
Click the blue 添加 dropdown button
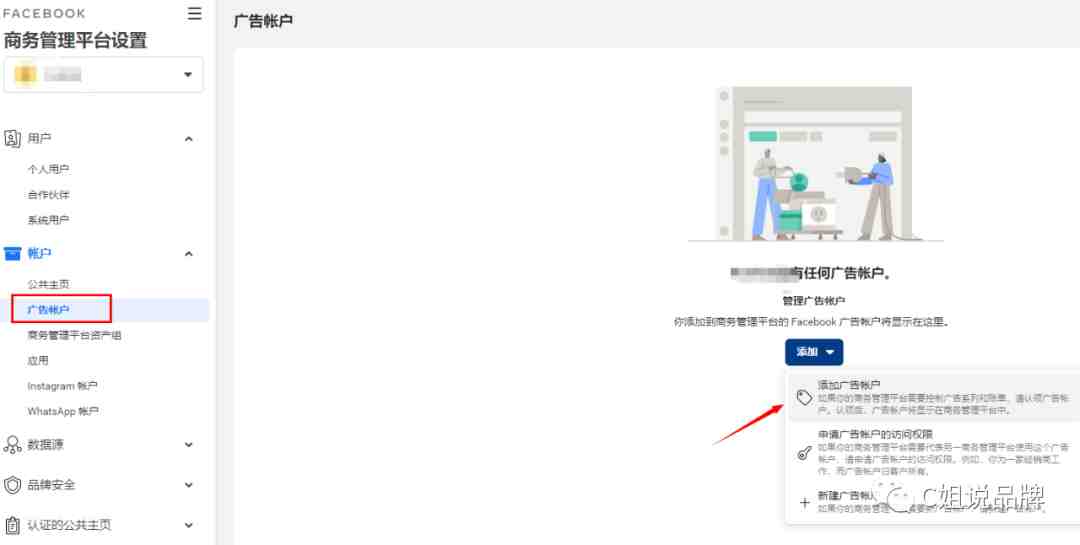814,352
